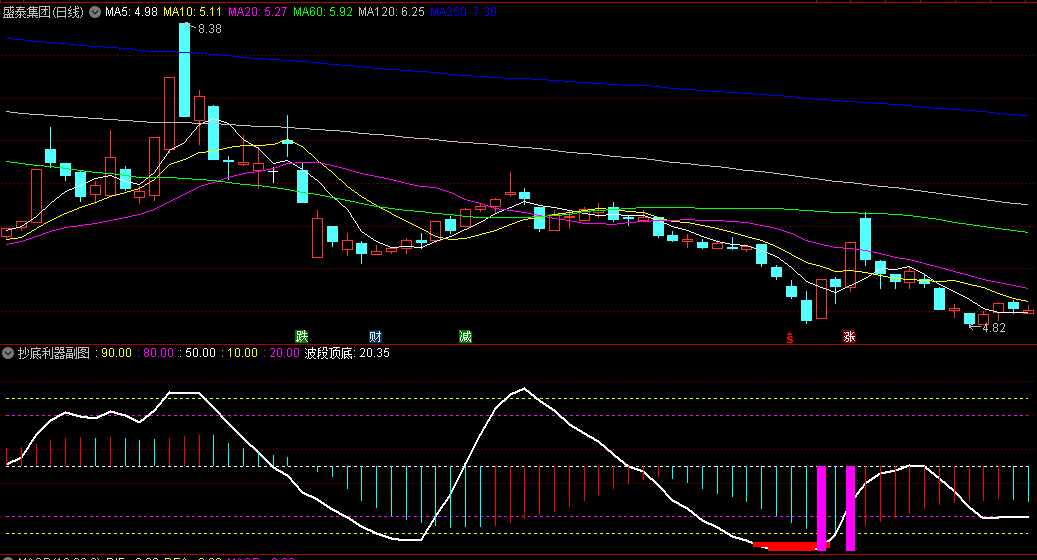This screenshot has height=560, width=1037.
Task: Click the red $ marker icon
Action: 790,337
